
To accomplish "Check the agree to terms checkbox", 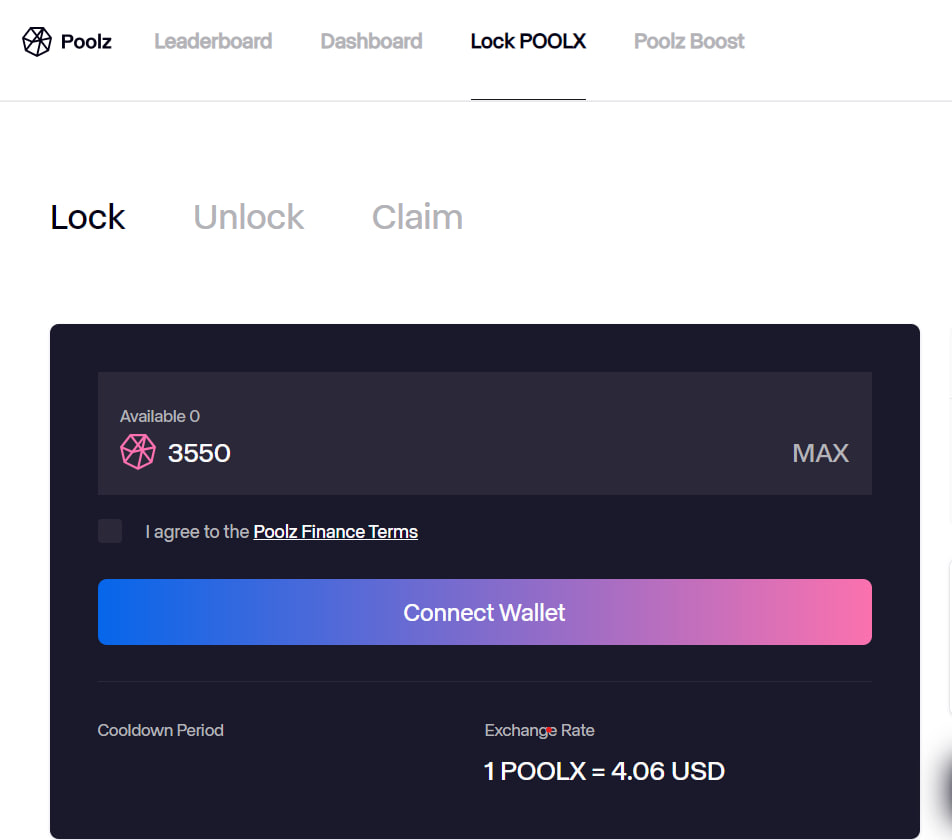I will [x=110, y=531].
